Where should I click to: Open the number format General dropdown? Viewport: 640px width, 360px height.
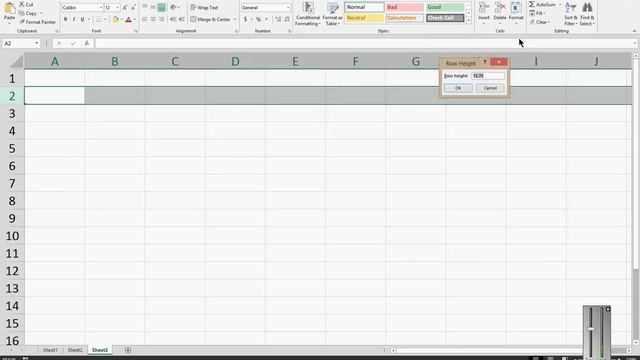coord(288,8)
